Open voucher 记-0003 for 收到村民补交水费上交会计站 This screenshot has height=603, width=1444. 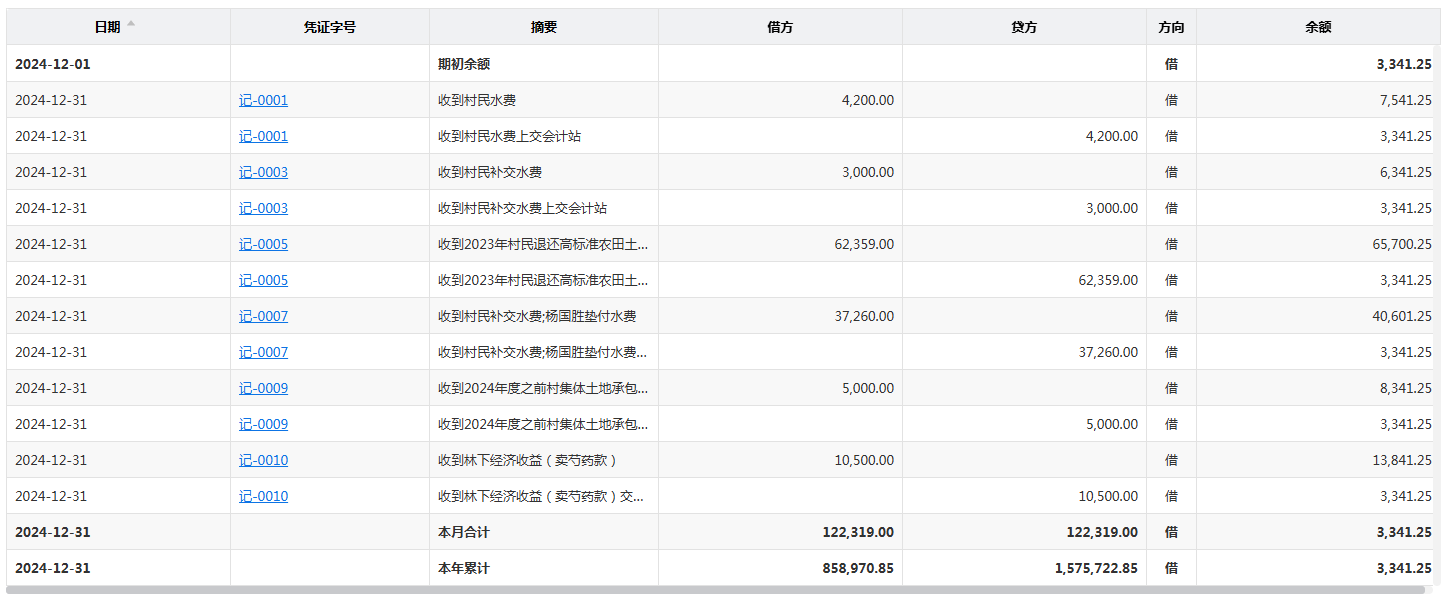tap(263, 208)
